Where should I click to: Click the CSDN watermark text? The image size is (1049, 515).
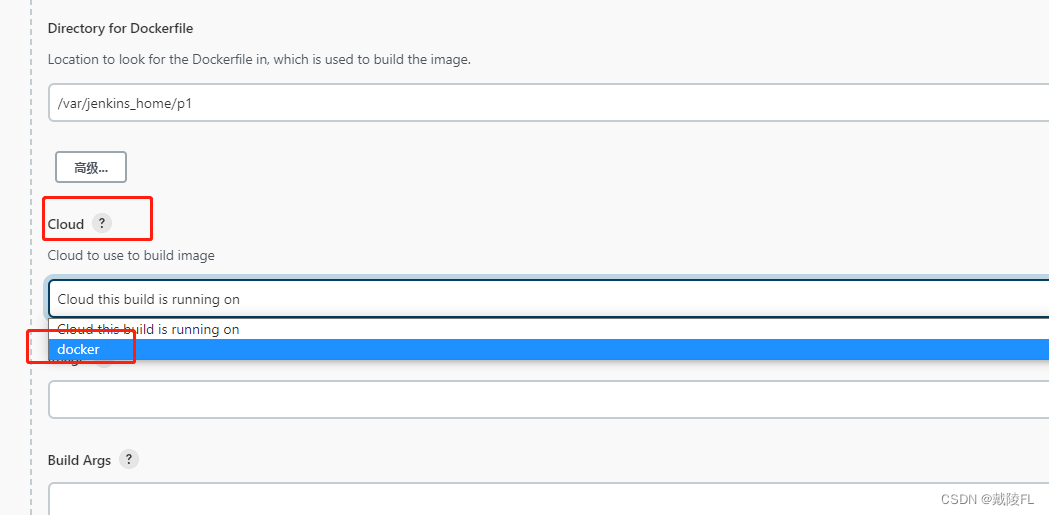coord(958,499)
